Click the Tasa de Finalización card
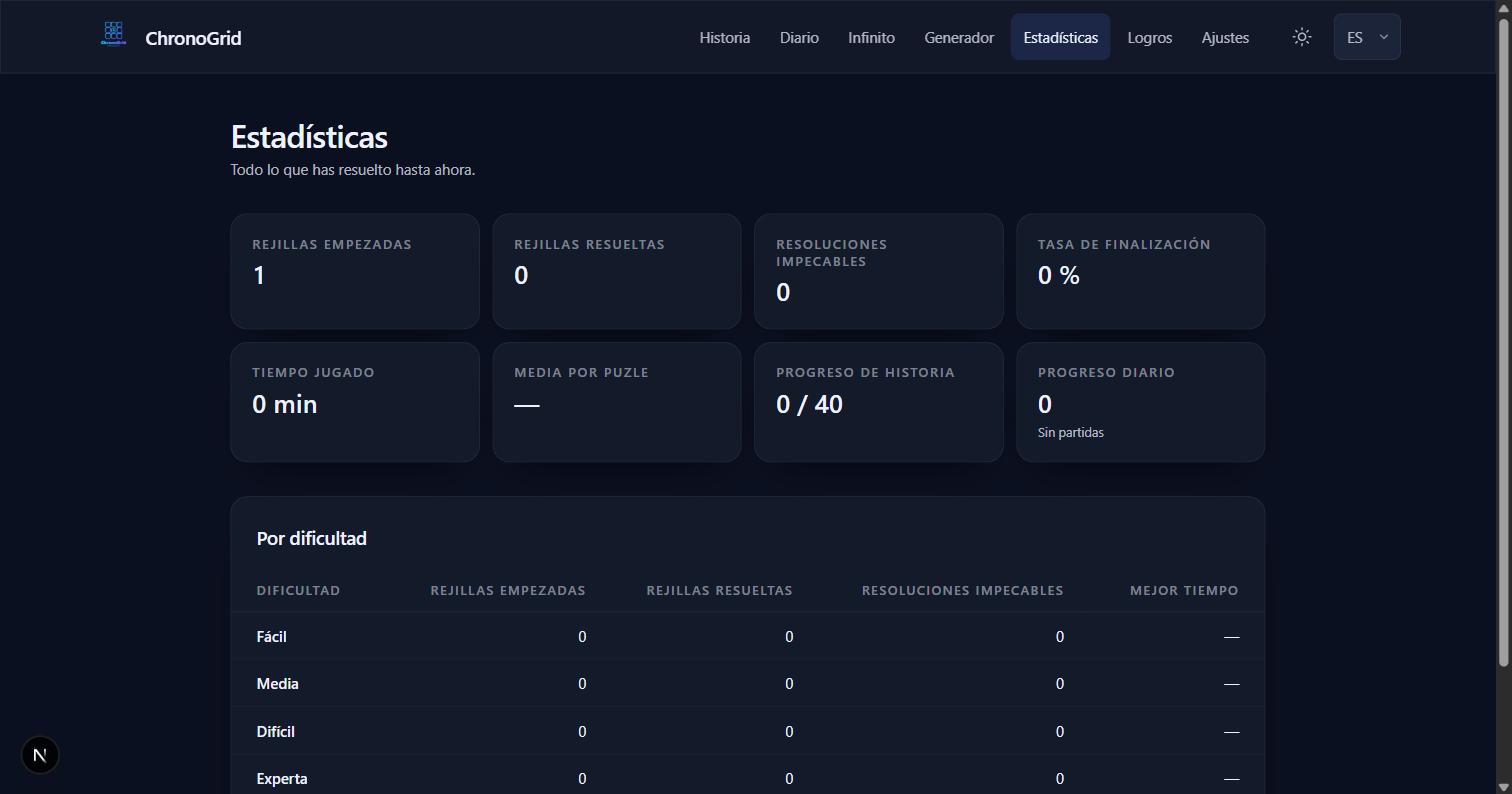Image resolution: width=1512 pixels, height=794 pixels. [x=1140, y=271]
